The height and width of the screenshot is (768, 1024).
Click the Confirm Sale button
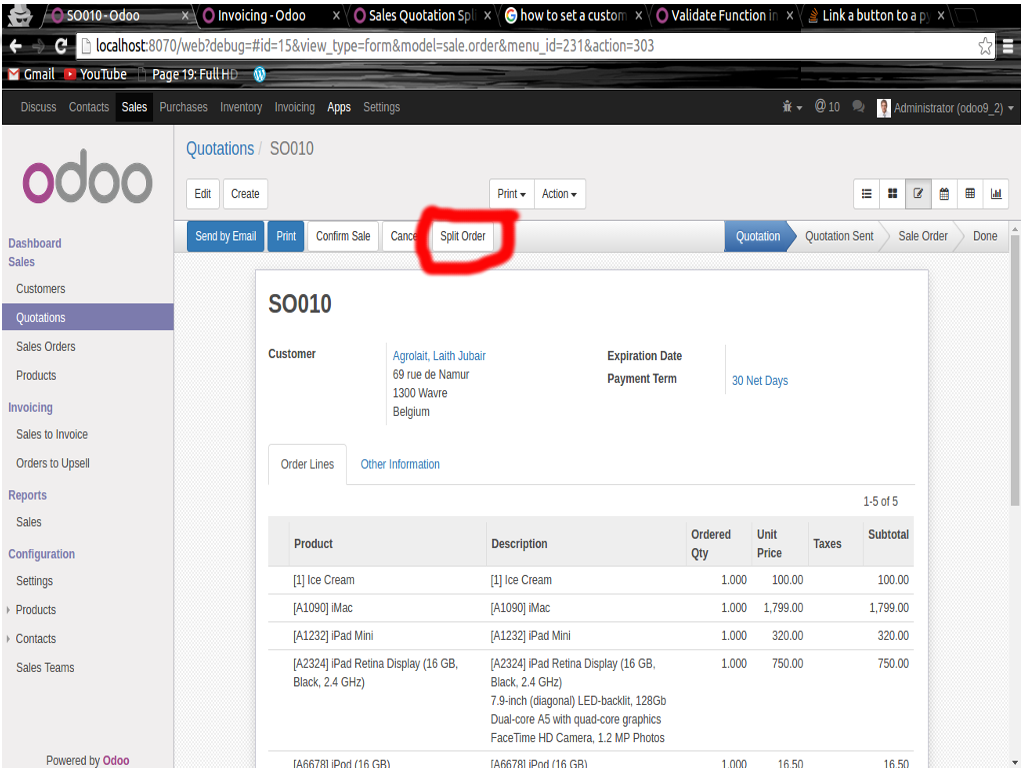pyautogui.click(x=343, y=236)
